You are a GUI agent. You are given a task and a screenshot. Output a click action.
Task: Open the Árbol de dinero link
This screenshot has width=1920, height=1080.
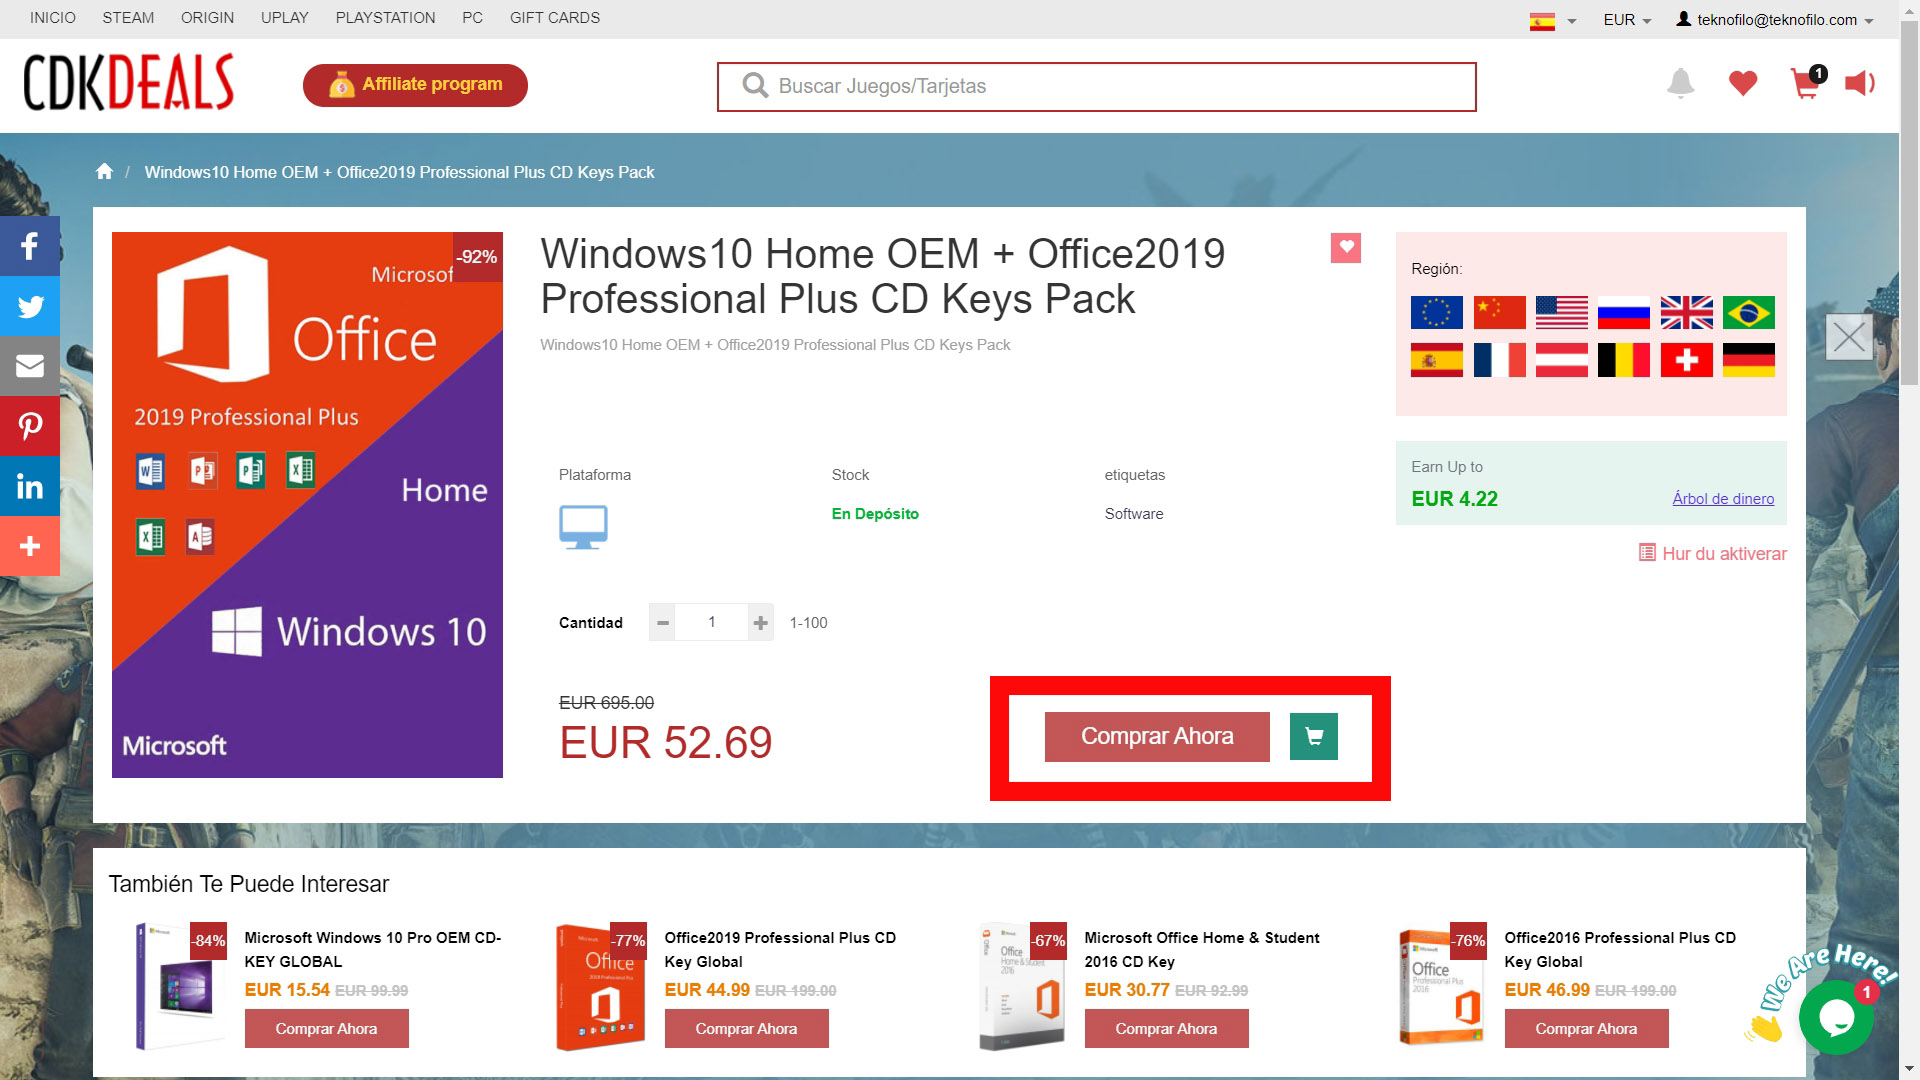click(1723, 499)
